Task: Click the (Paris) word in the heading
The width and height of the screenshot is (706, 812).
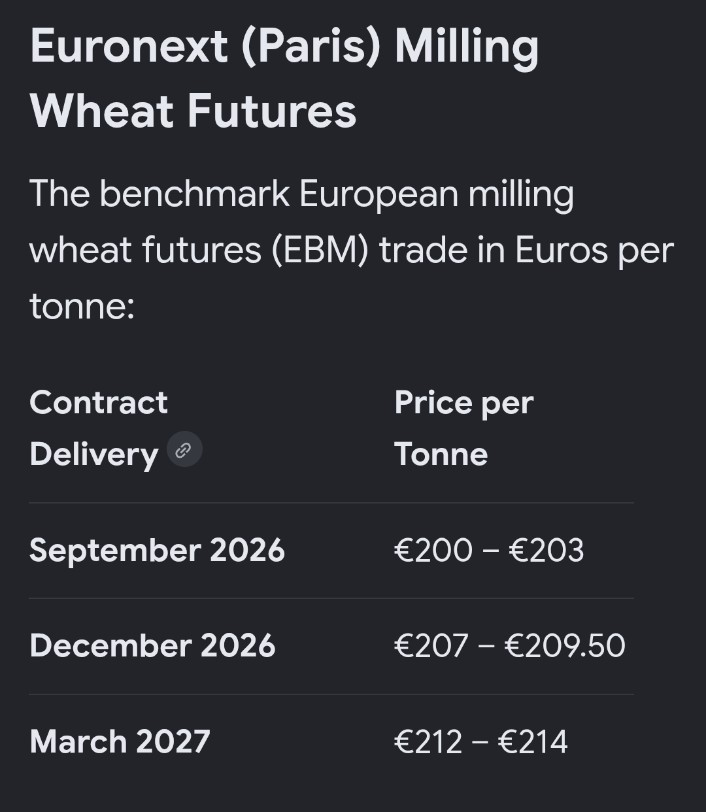Action: [311, 46]
